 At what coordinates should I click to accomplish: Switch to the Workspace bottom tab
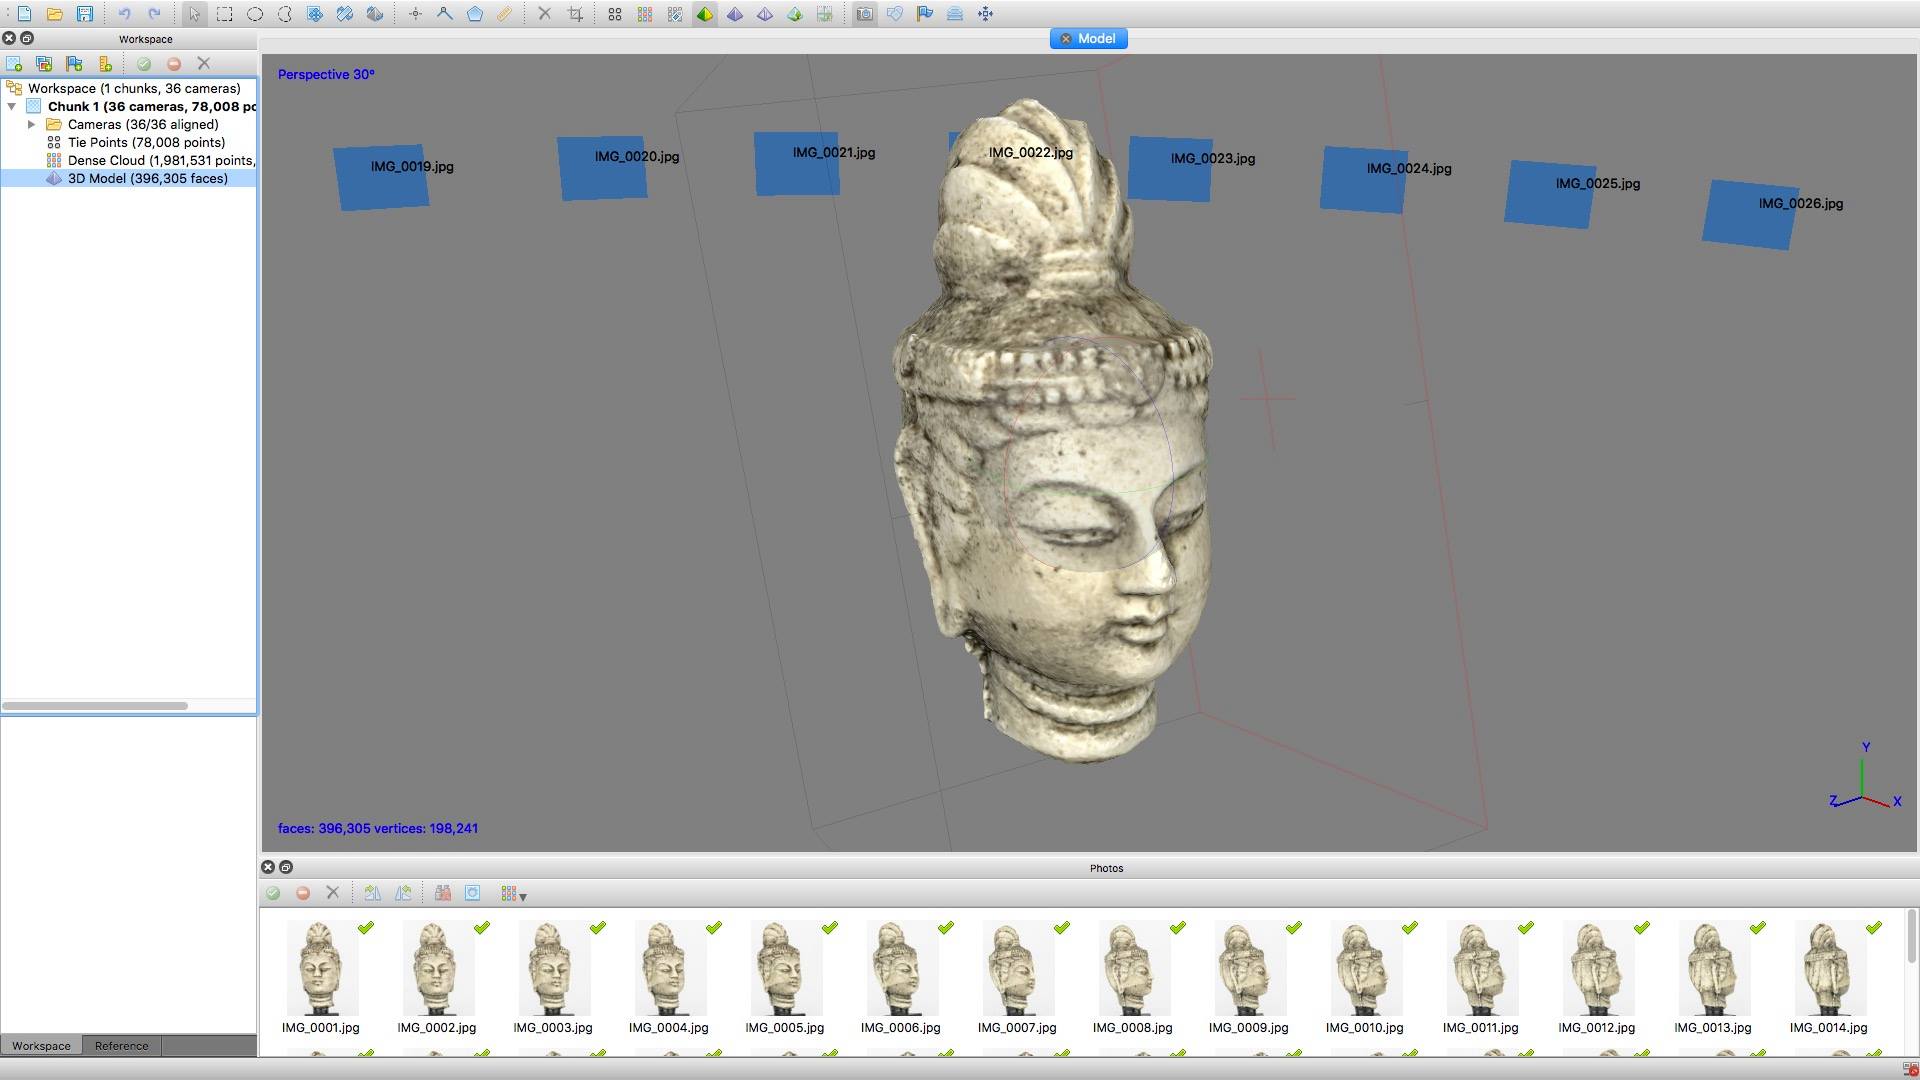click(x=41, y=1046)
